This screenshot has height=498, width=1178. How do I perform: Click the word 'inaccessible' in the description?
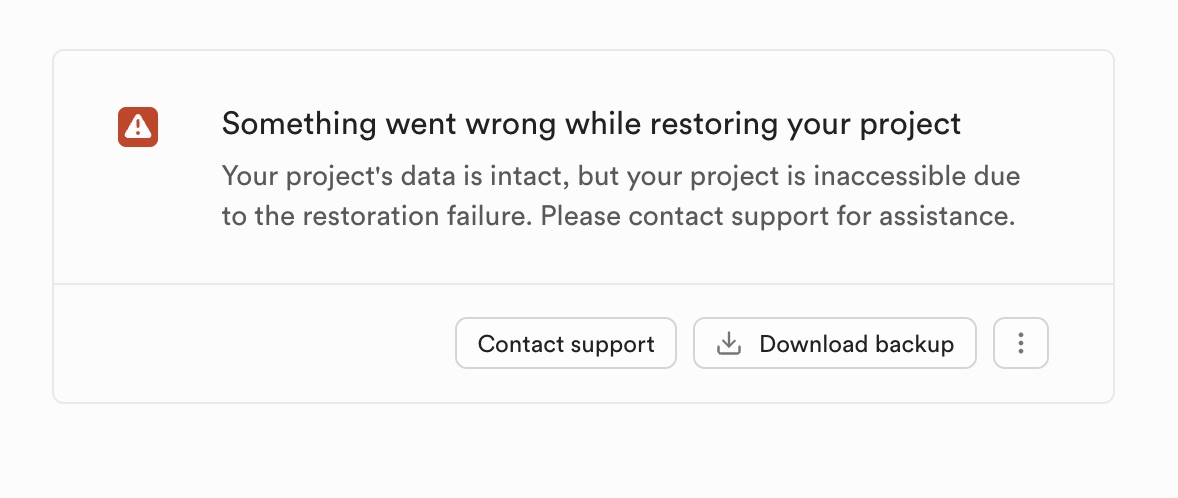coord(896,179)
